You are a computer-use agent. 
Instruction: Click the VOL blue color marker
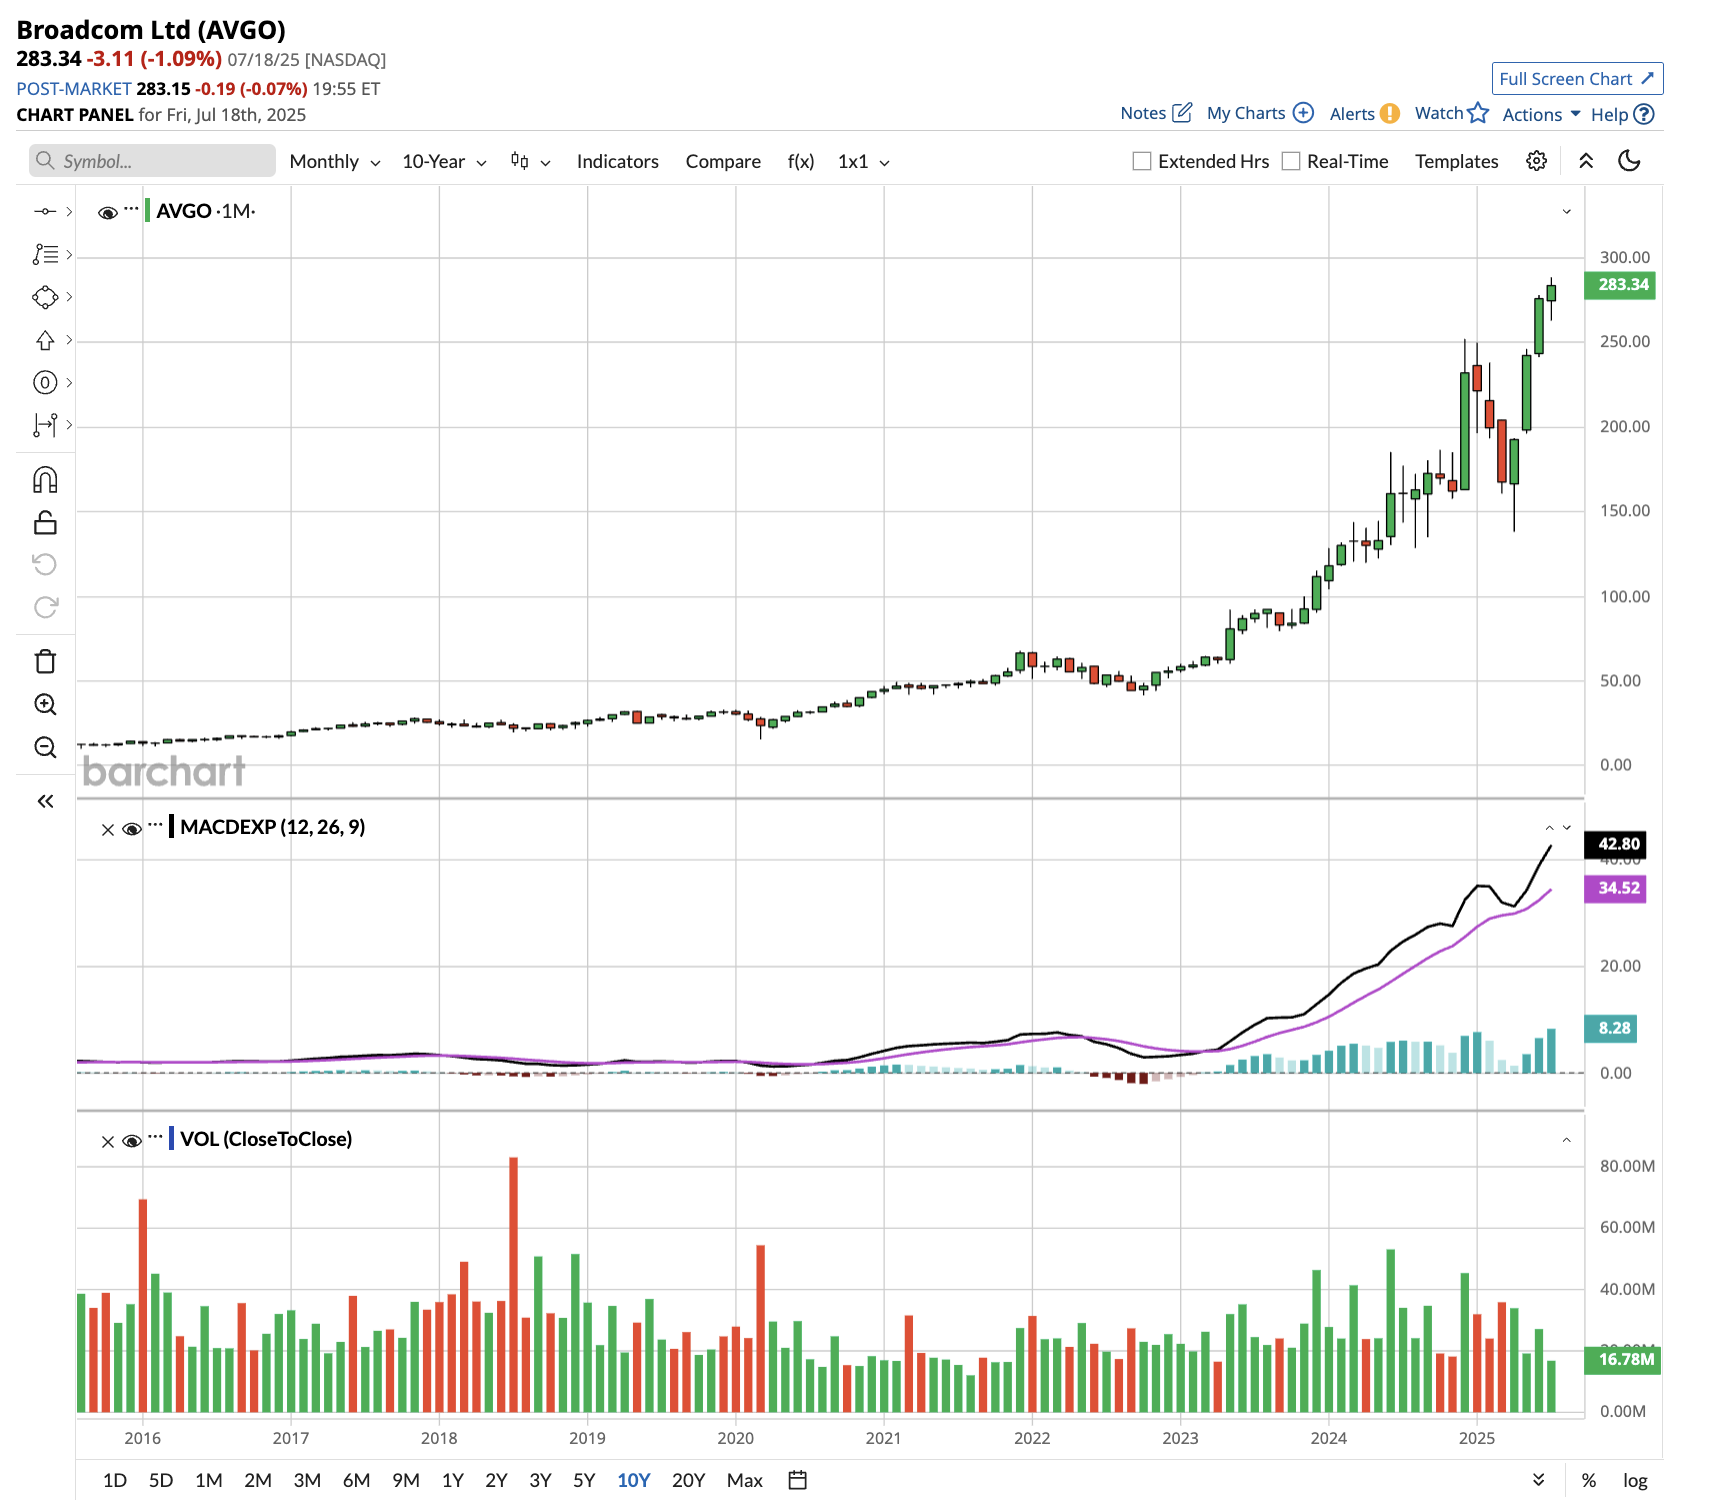point(172,1139)
